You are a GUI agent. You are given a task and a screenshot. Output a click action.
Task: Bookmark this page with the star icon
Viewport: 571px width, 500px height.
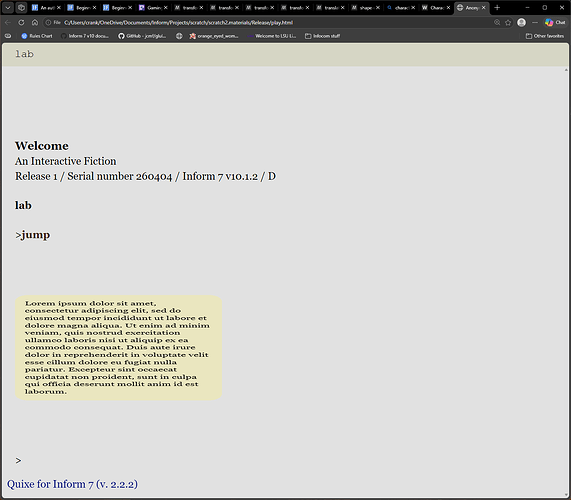coord(508,23)
